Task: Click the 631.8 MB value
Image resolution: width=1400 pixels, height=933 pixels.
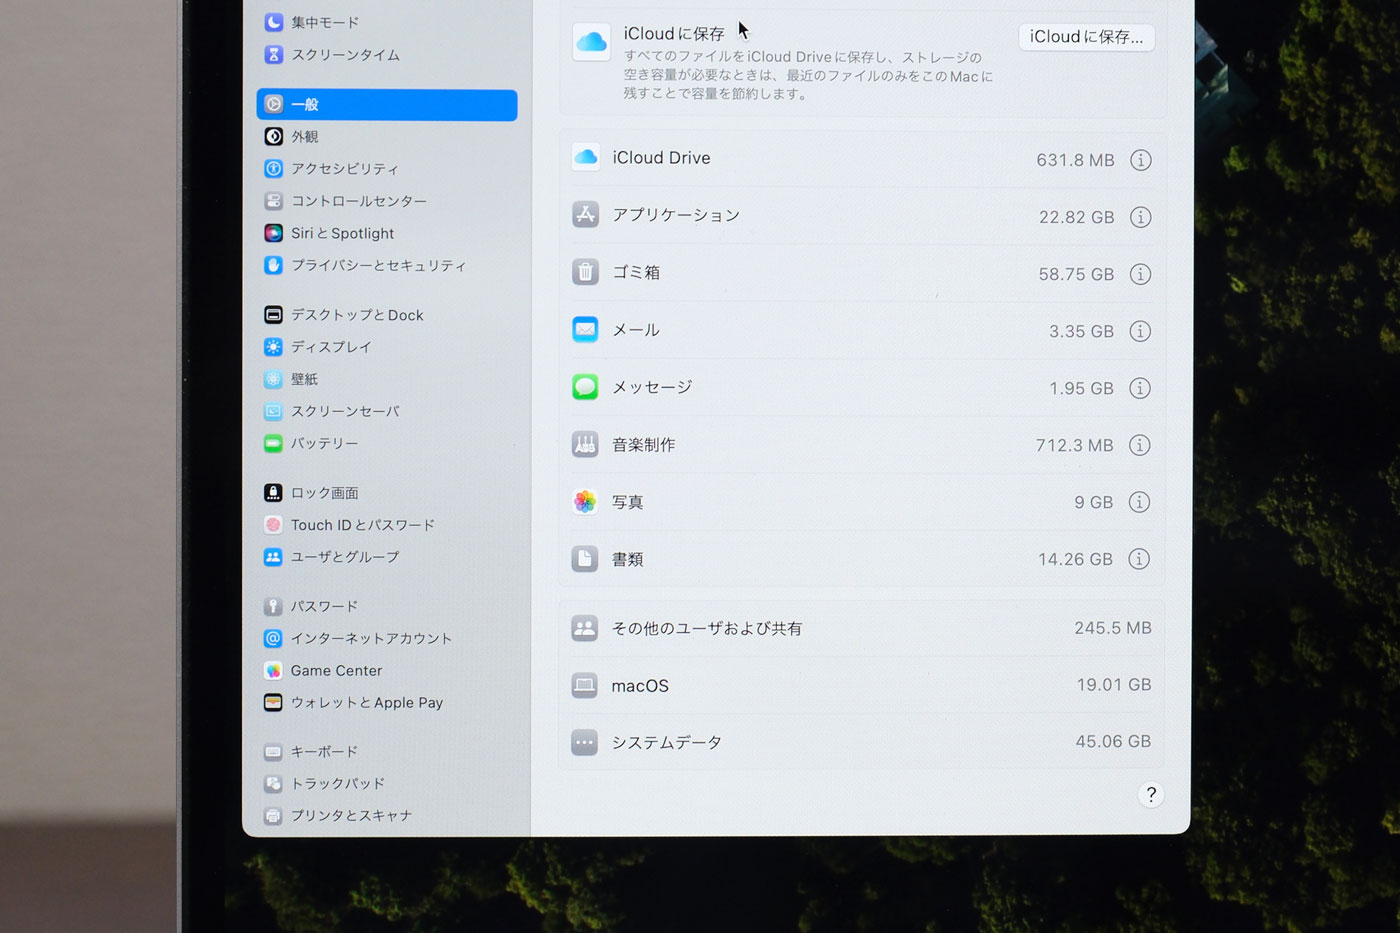Action: 1075,160
